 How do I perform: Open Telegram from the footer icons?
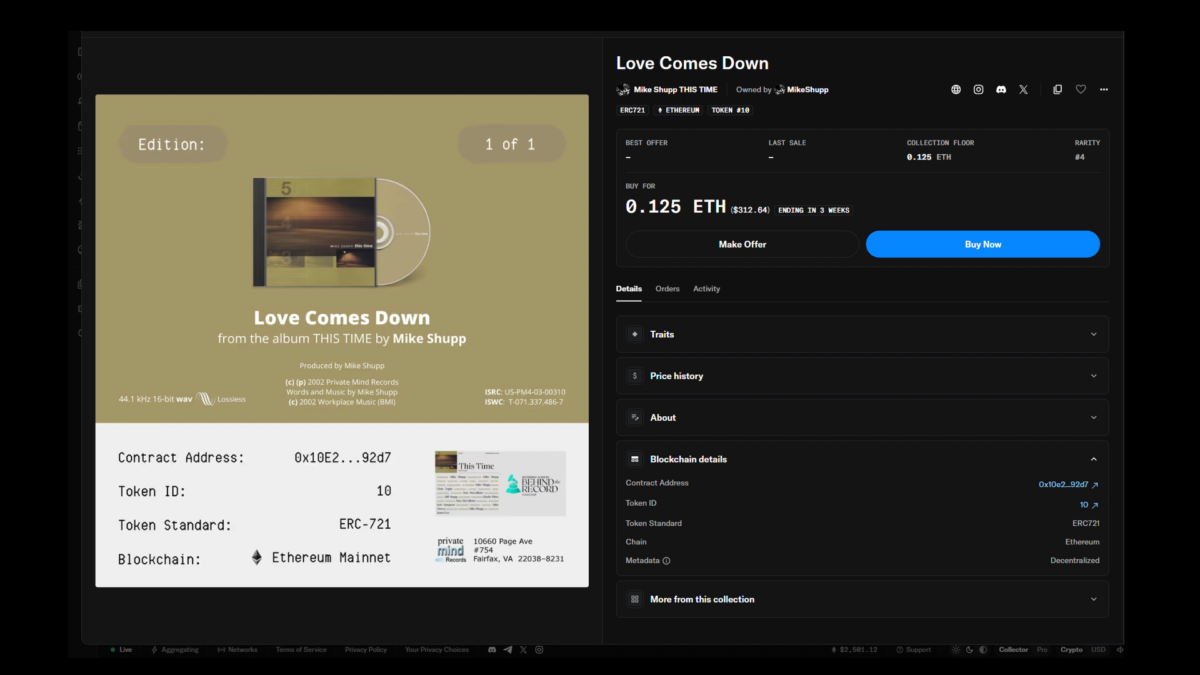pyautogui.click(x=508, y=650)
